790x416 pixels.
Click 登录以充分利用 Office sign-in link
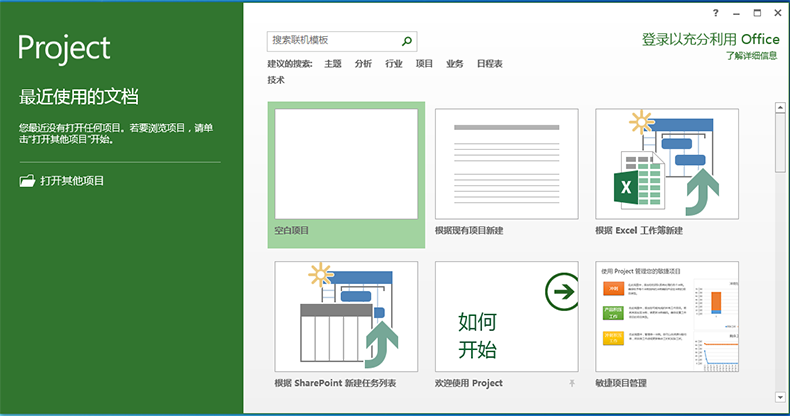click(x=710, y=39)
